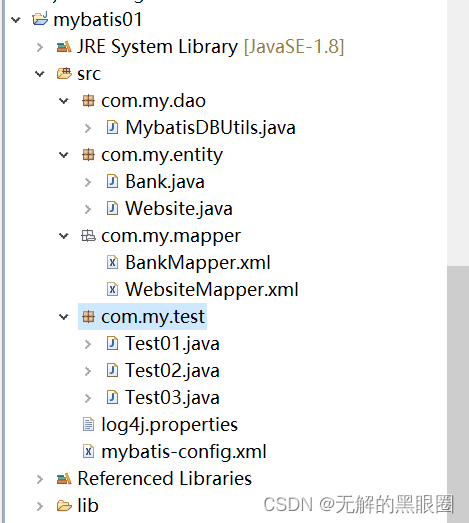Expand the Test02.java node
The height and width of the screenshot is (523, 469).
pyautogui.click(x=88, y=371)
